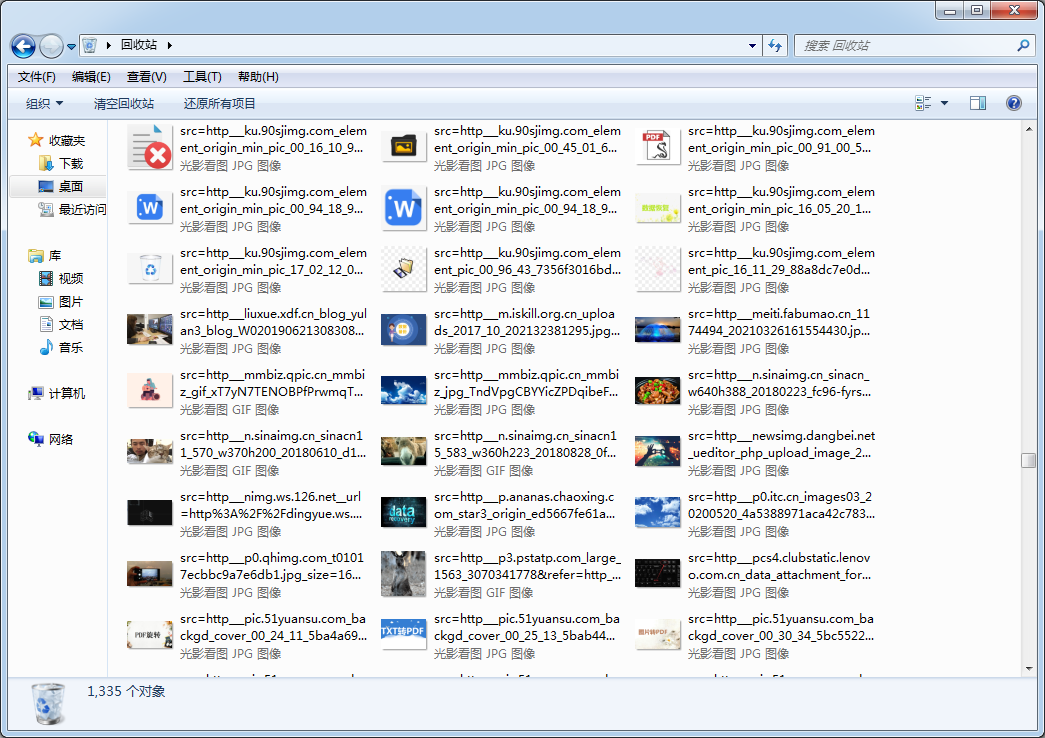
Task: Click Restore all items (还原所有项目) button
Action: tap(220, 103)
